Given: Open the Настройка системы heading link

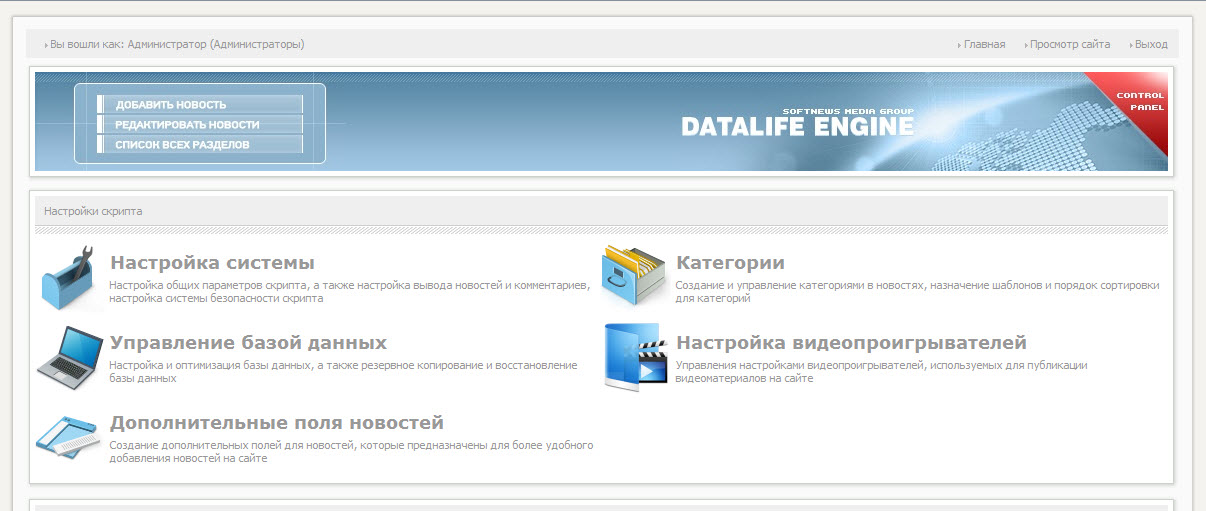Looking at the screenshot, I should pos(212,263).
